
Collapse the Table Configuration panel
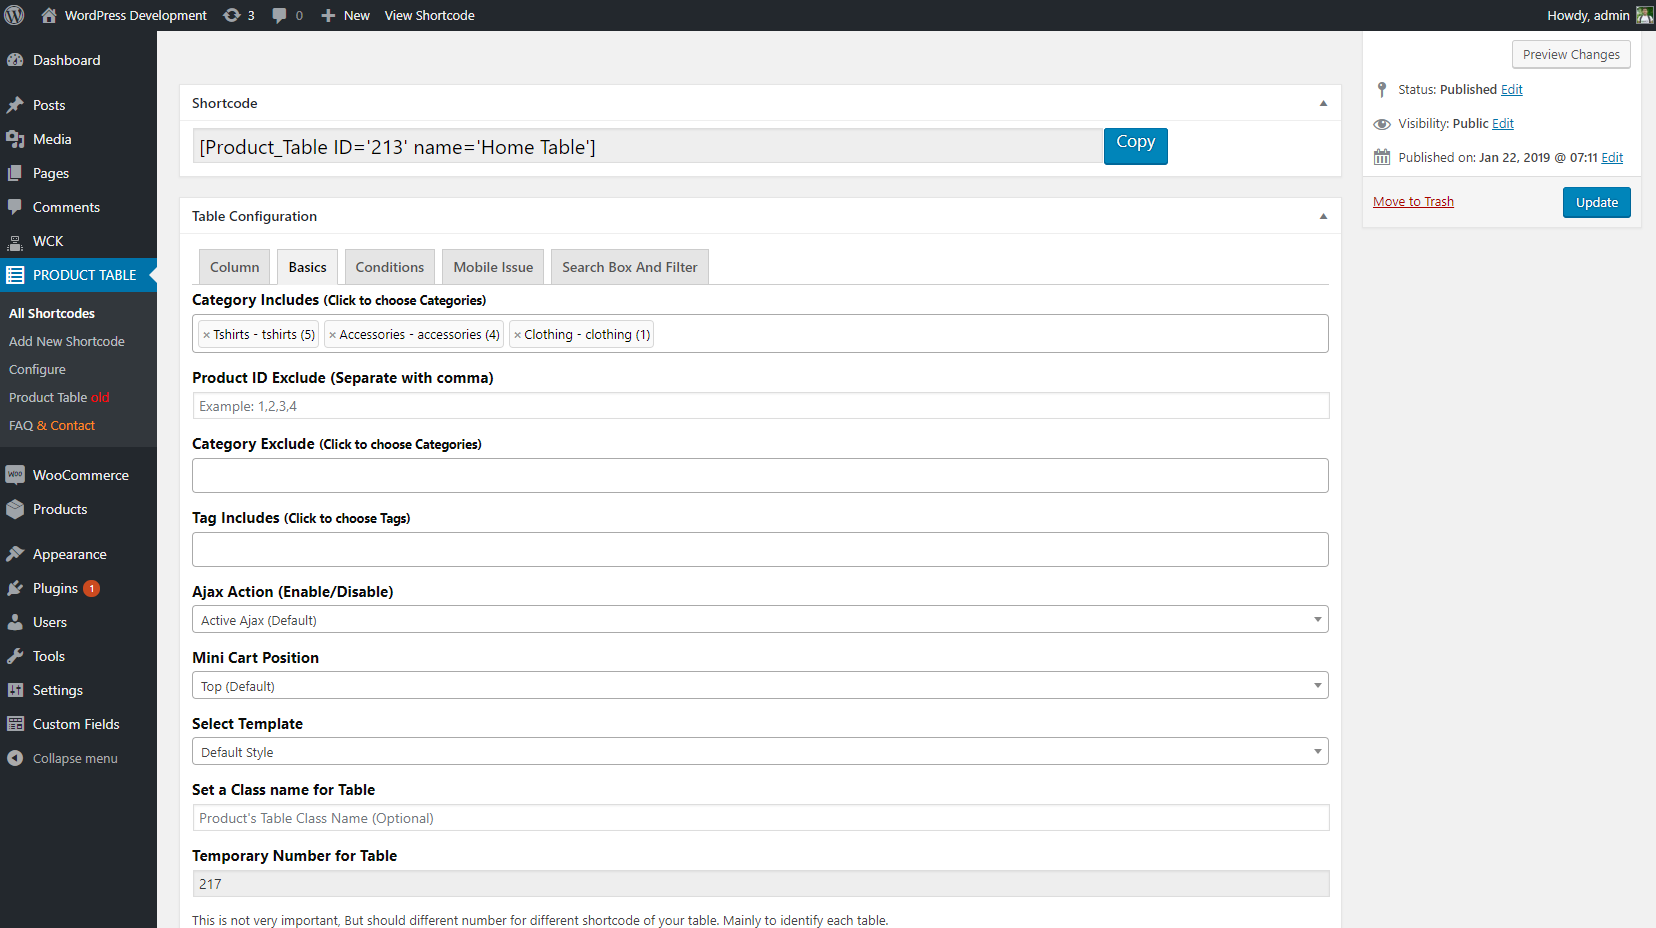[1323, 216]
